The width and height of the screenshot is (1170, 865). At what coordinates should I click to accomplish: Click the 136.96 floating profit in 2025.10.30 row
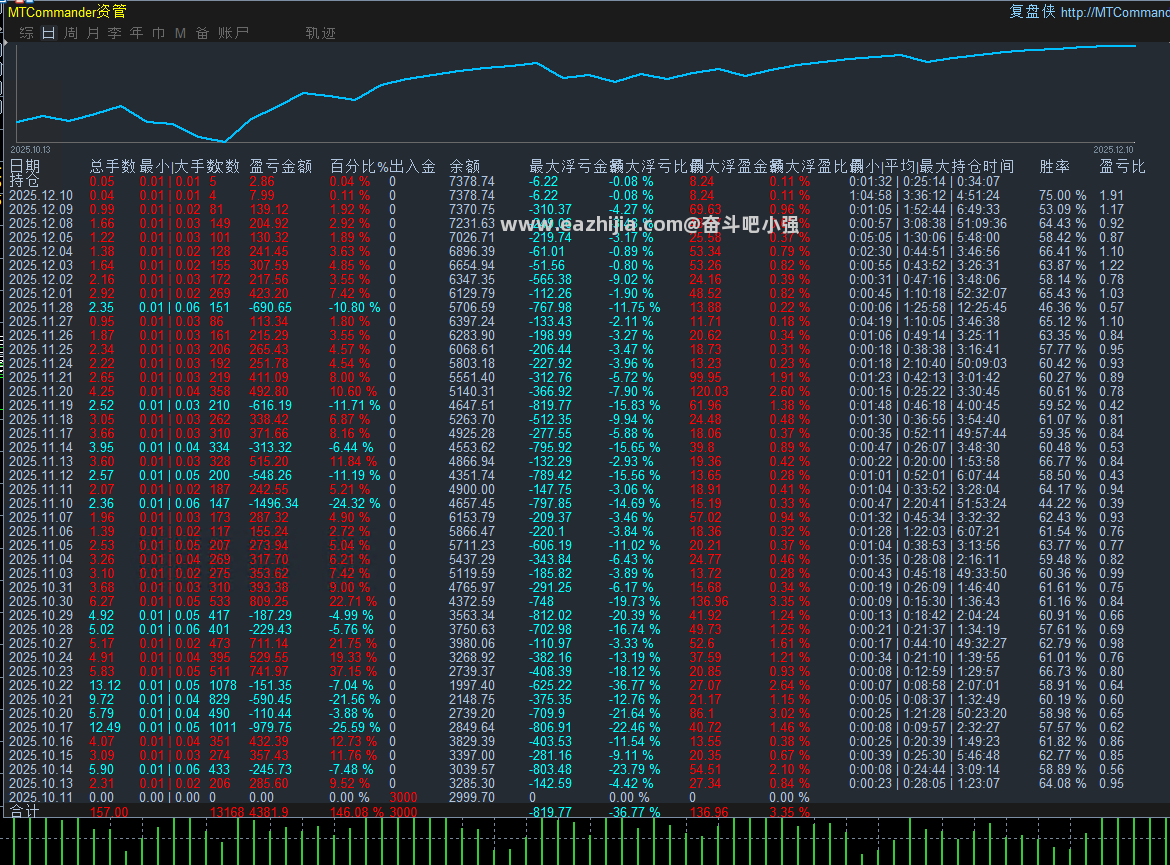coord(709,602)
